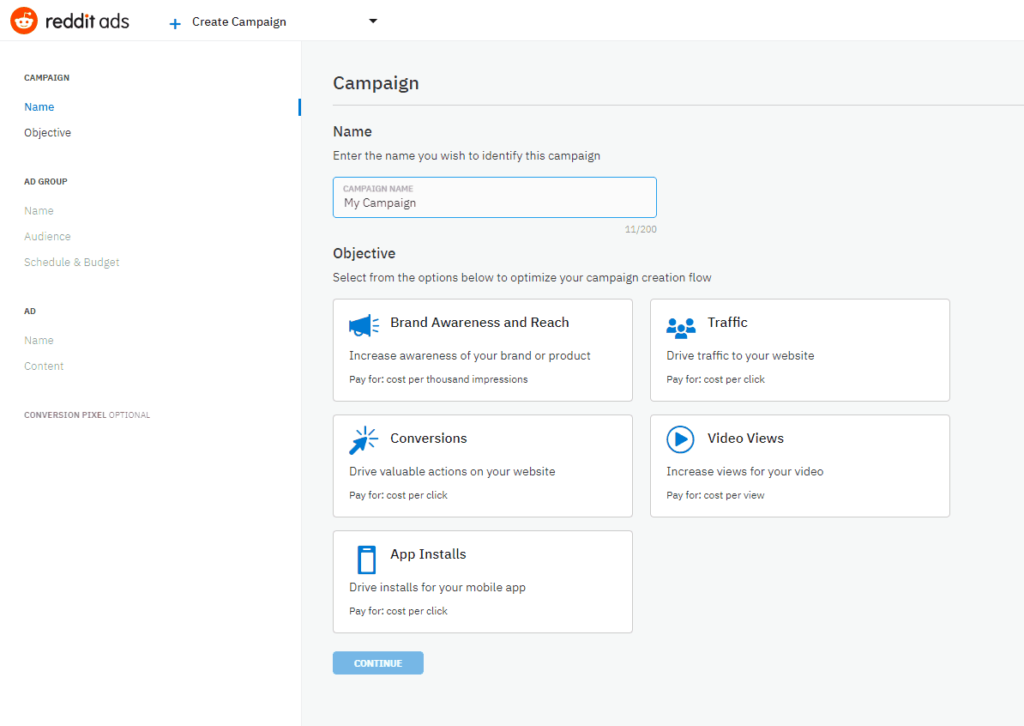Click the Create Campaign label in header

pos(239,22)
